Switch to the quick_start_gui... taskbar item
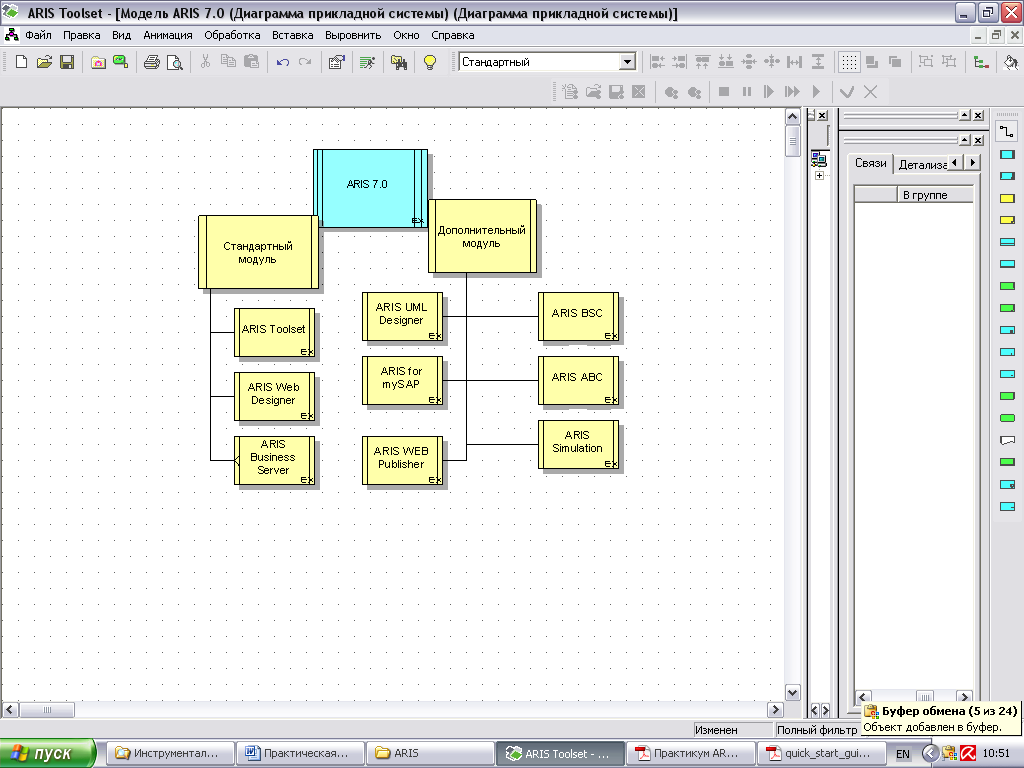1024x768 pixels. (x=820, y=753)
